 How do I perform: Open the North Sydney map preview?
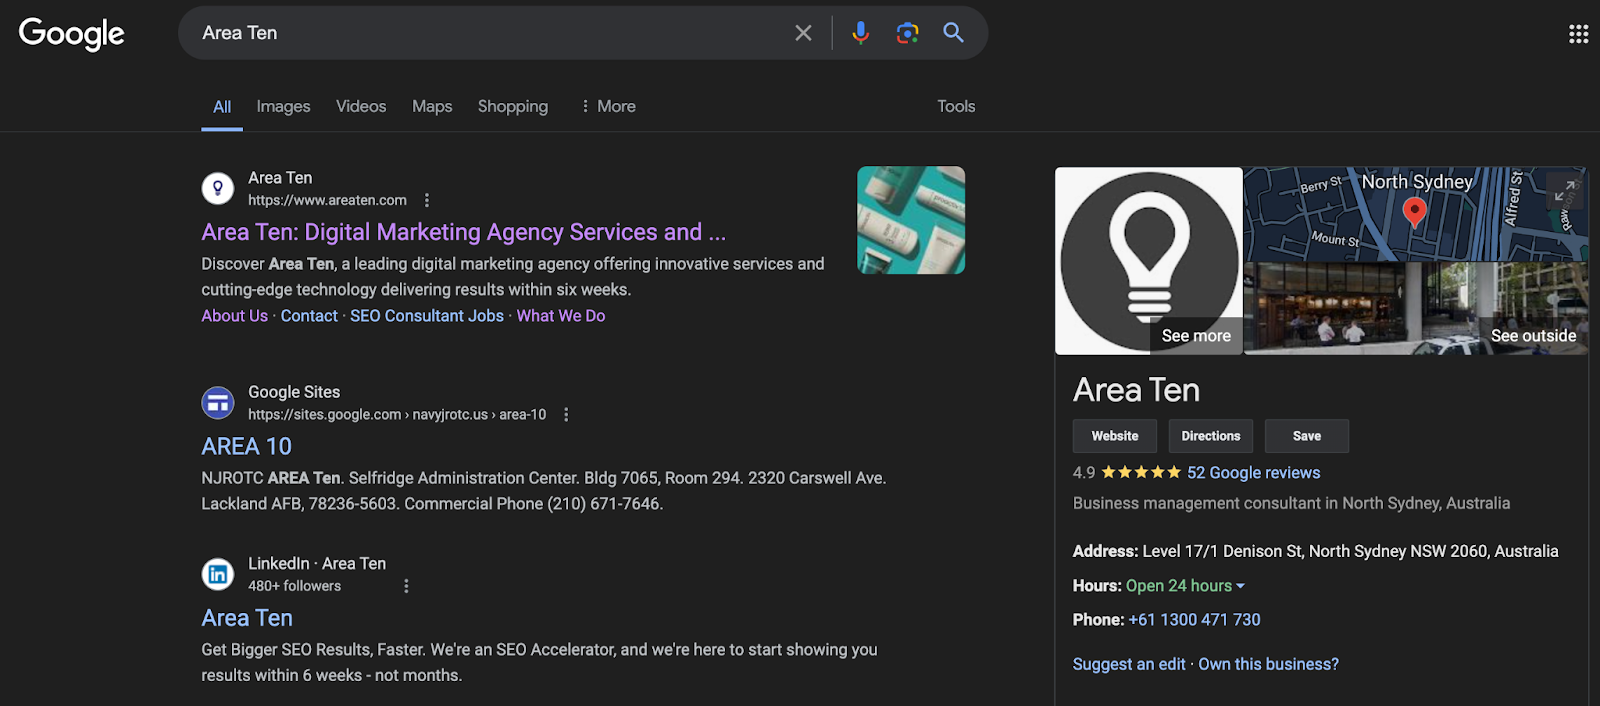[x=1415, y=214]
